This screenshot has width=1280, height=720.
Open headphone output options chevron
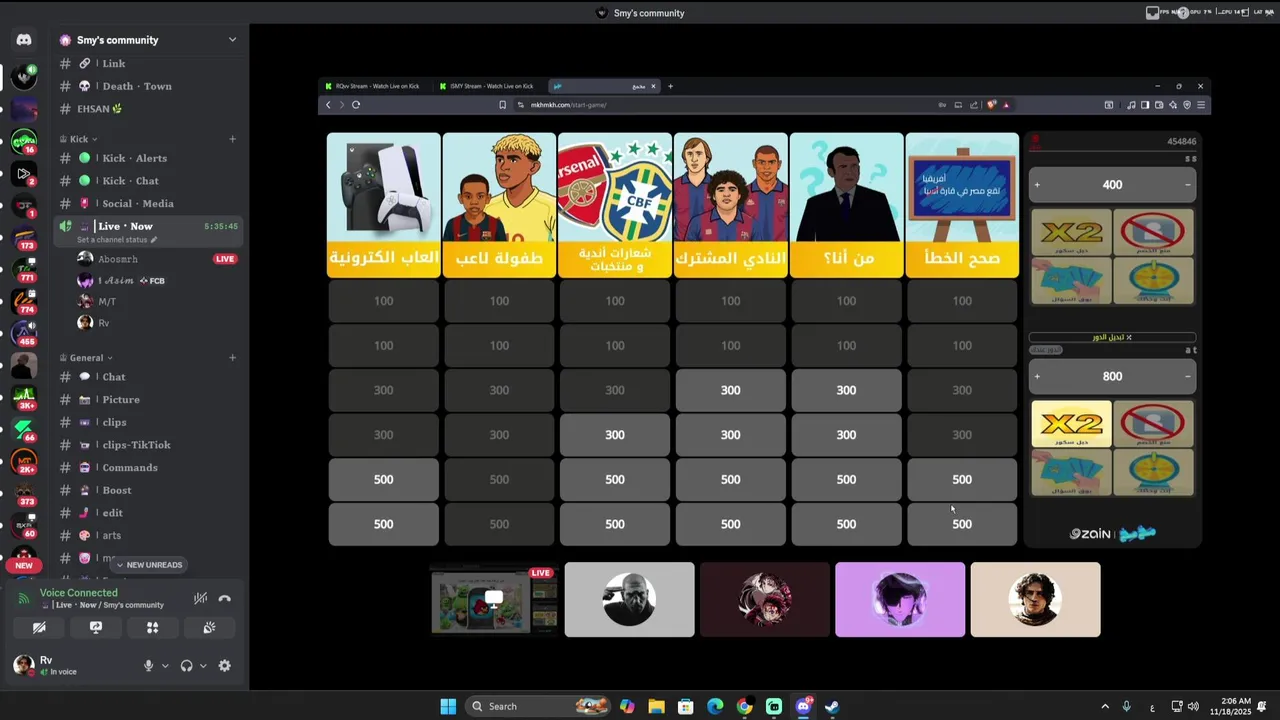tap(203, 666)
